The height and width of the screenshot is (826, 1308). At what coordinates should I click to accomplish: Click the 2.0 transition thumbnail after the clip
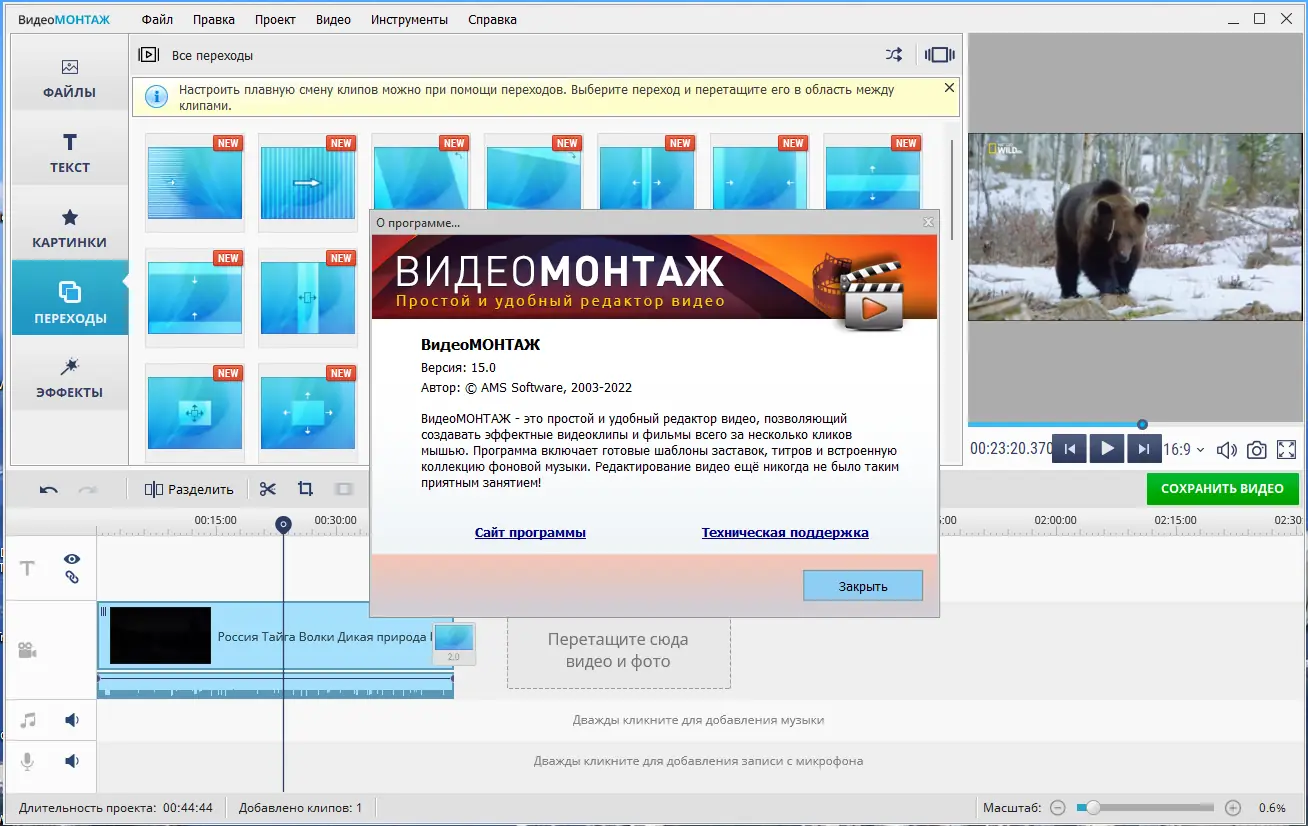[x=454, y=644]
